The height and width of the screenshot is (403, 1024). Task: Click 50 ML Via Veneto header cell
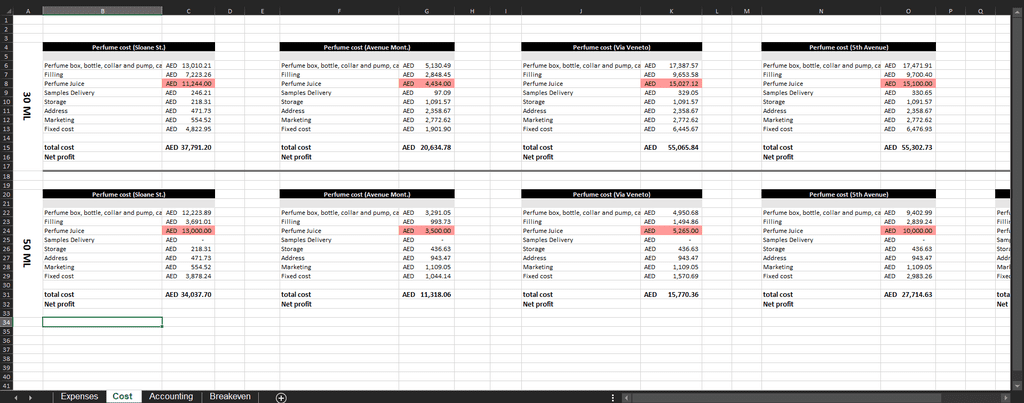[611, 194]
